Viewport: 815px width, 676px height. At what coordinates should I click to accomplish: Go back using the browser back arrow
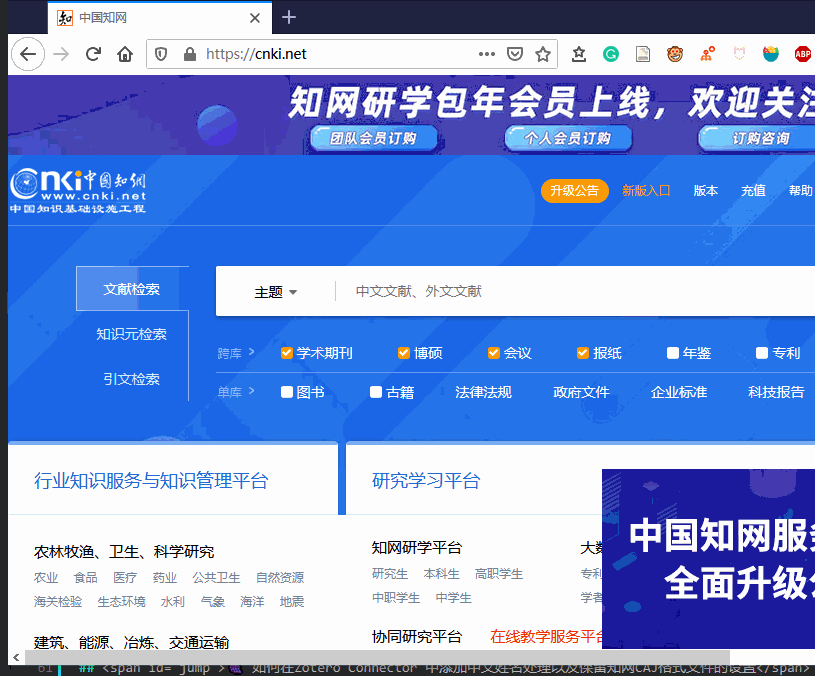(28, 54)
